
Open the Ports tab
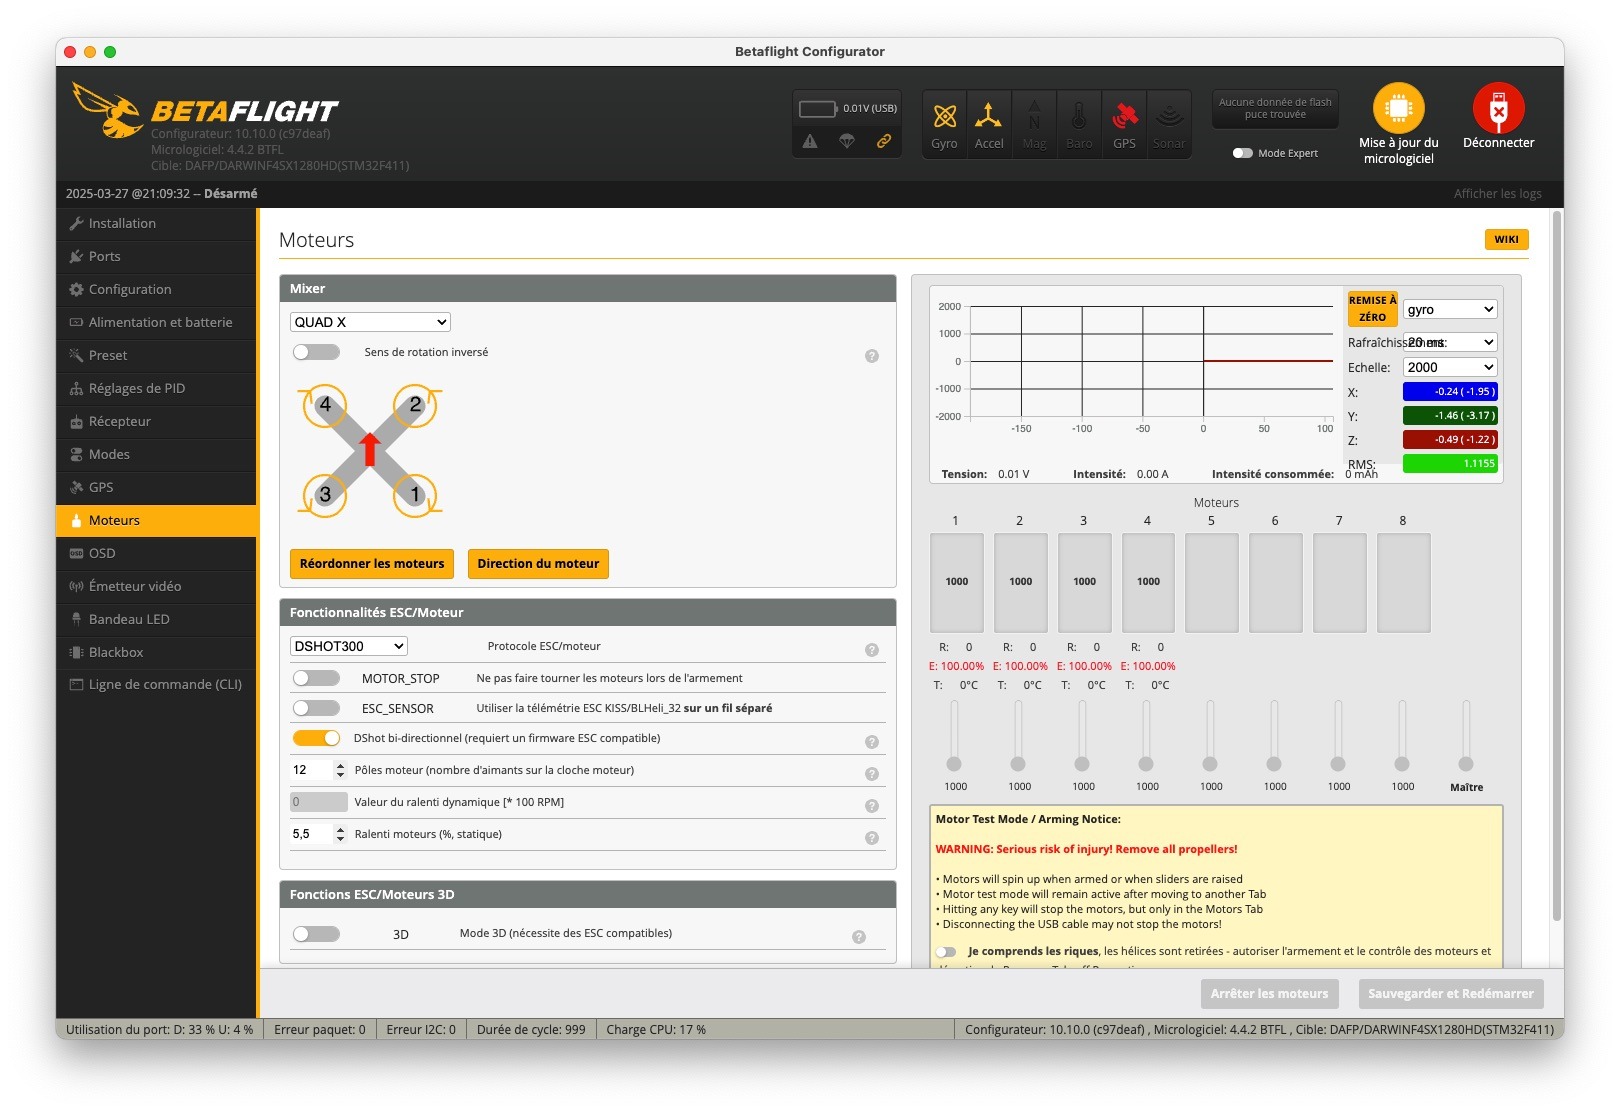pyautogui.click(x=156, y=257)
